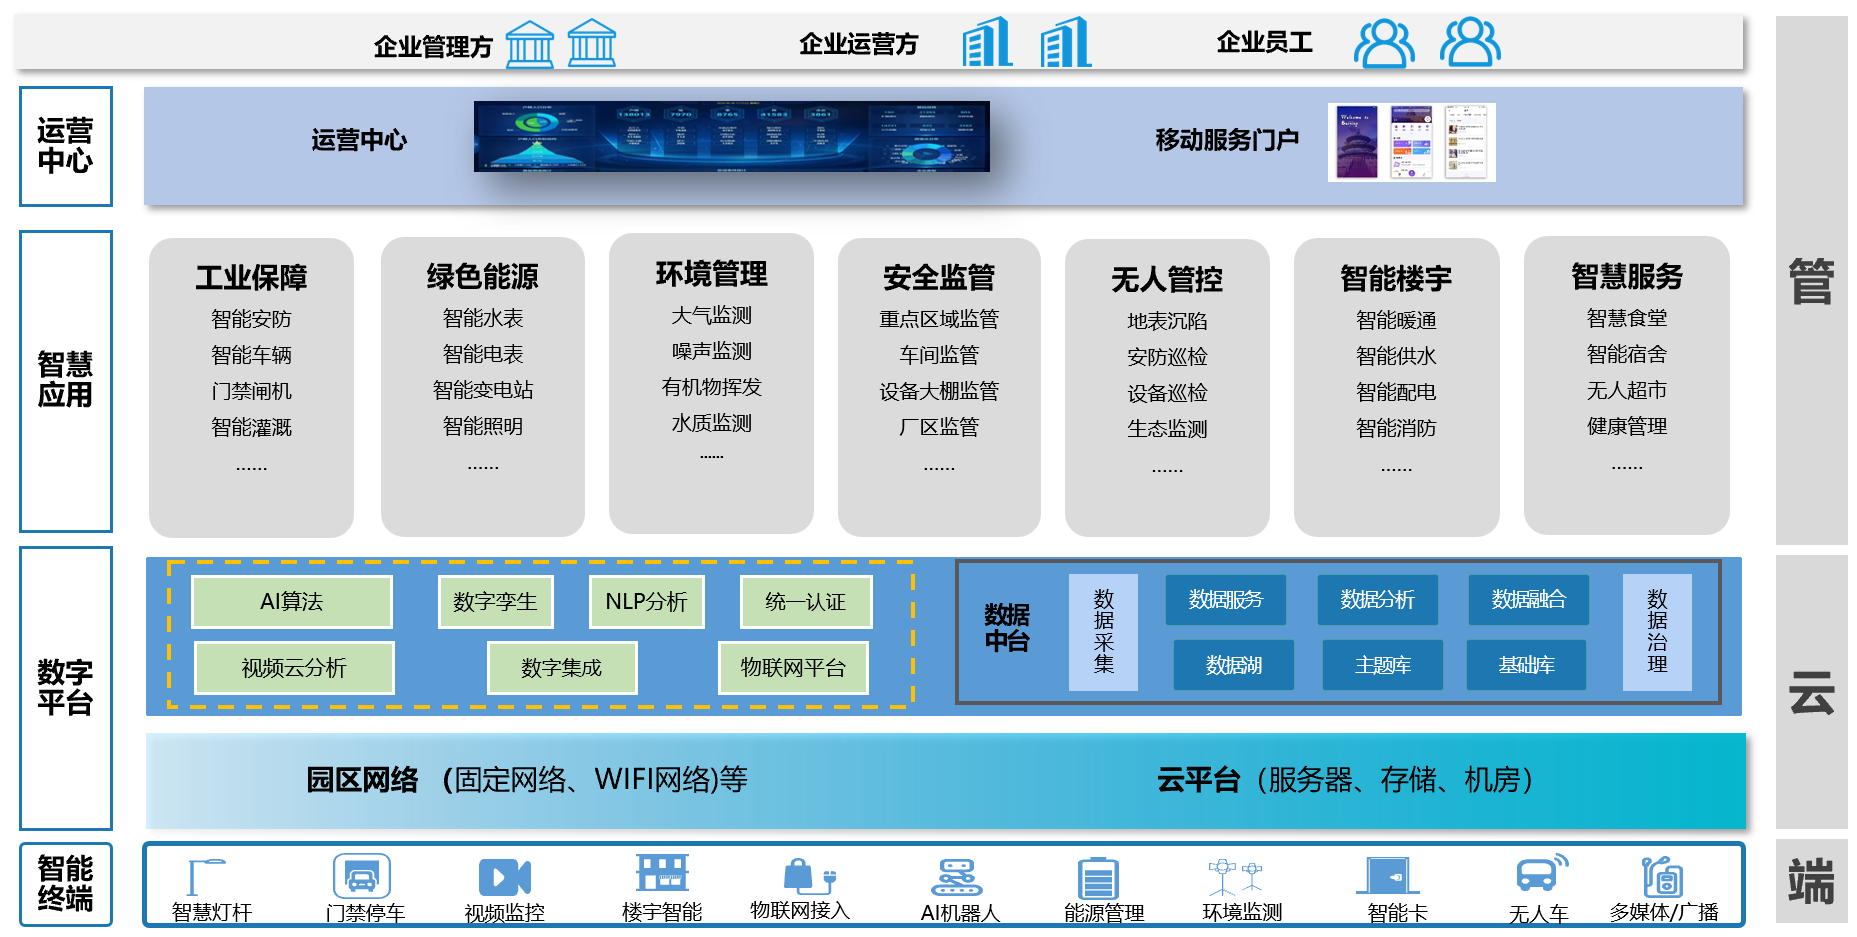This screenshot has width=1857, height=937.
Task: Click the AI算法 green box
Action: click(x=292, y=602)
